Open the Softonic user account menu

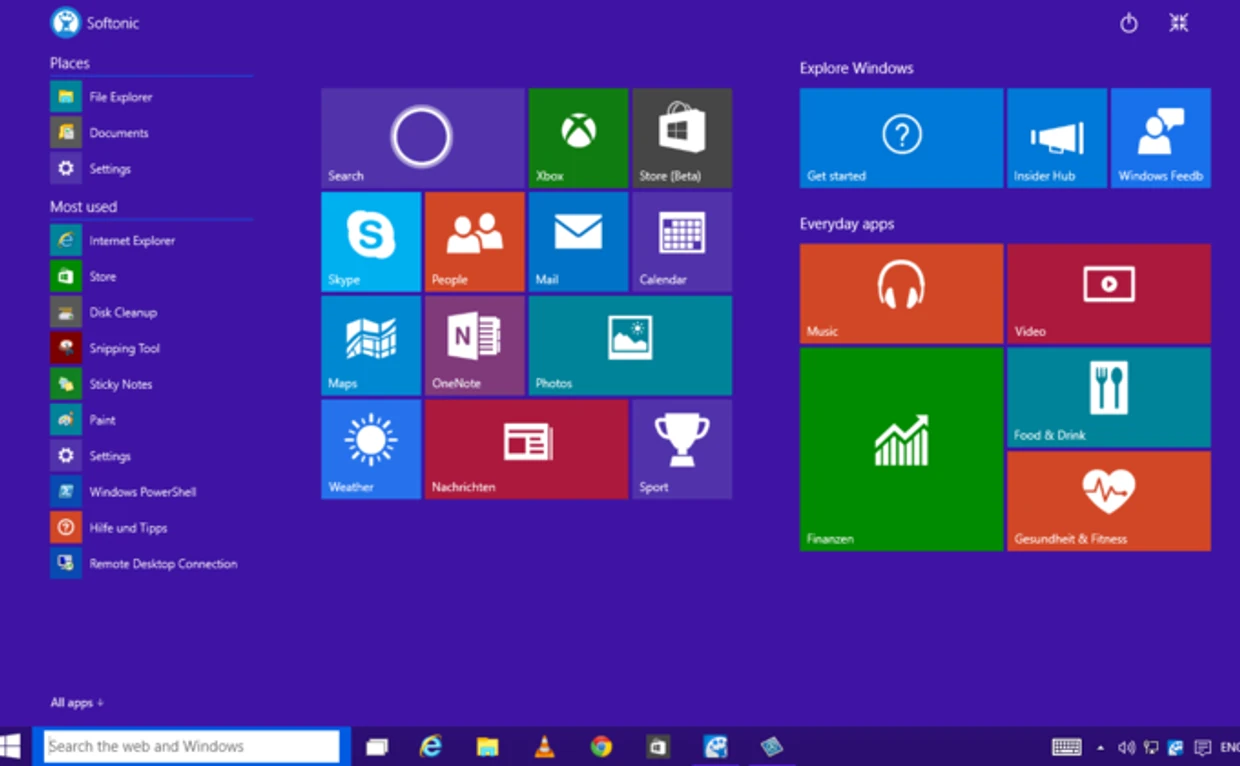click(95, 22)
